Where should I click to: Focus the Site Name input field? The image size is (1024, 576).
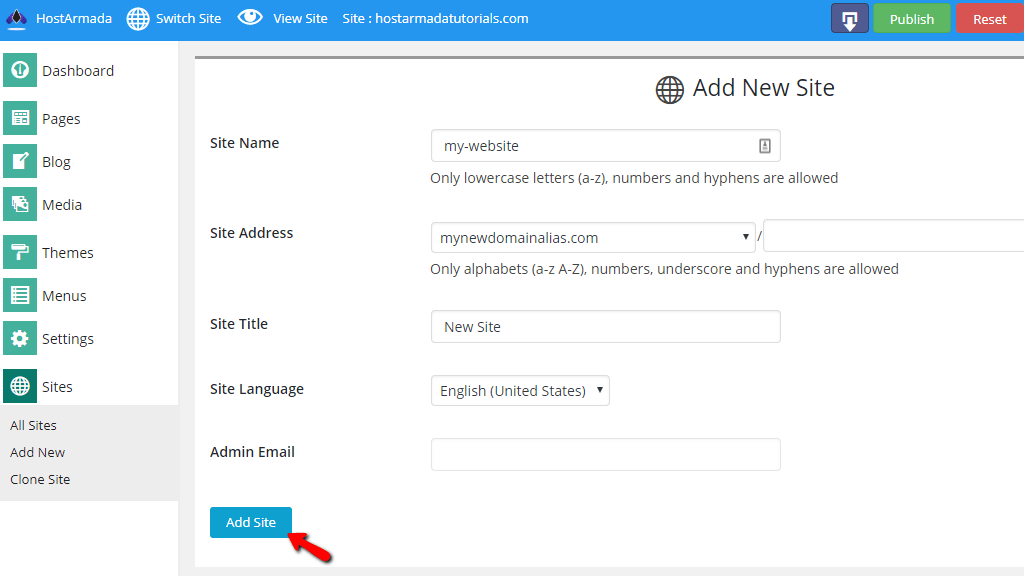pyautogui.click(x=605, y=146)
